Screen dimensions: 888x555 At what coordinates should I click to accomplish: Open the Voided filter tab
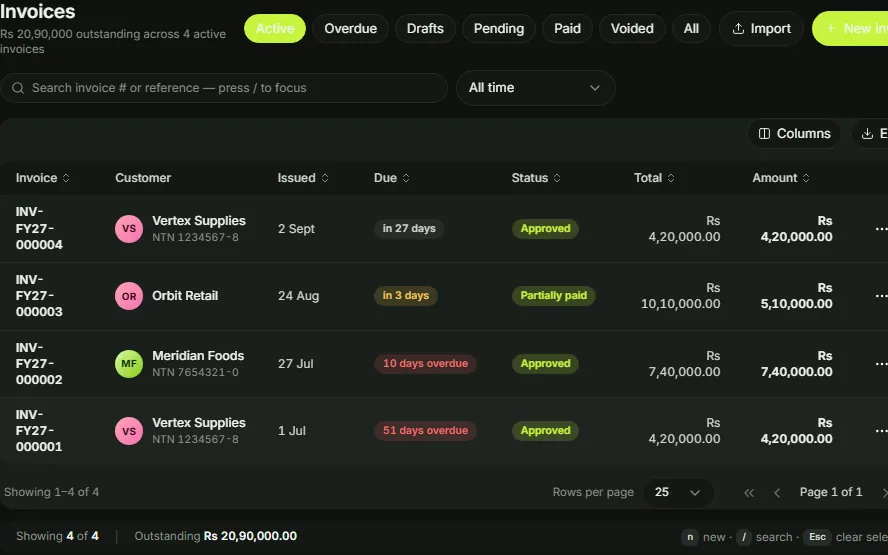[x=632, y=28]
